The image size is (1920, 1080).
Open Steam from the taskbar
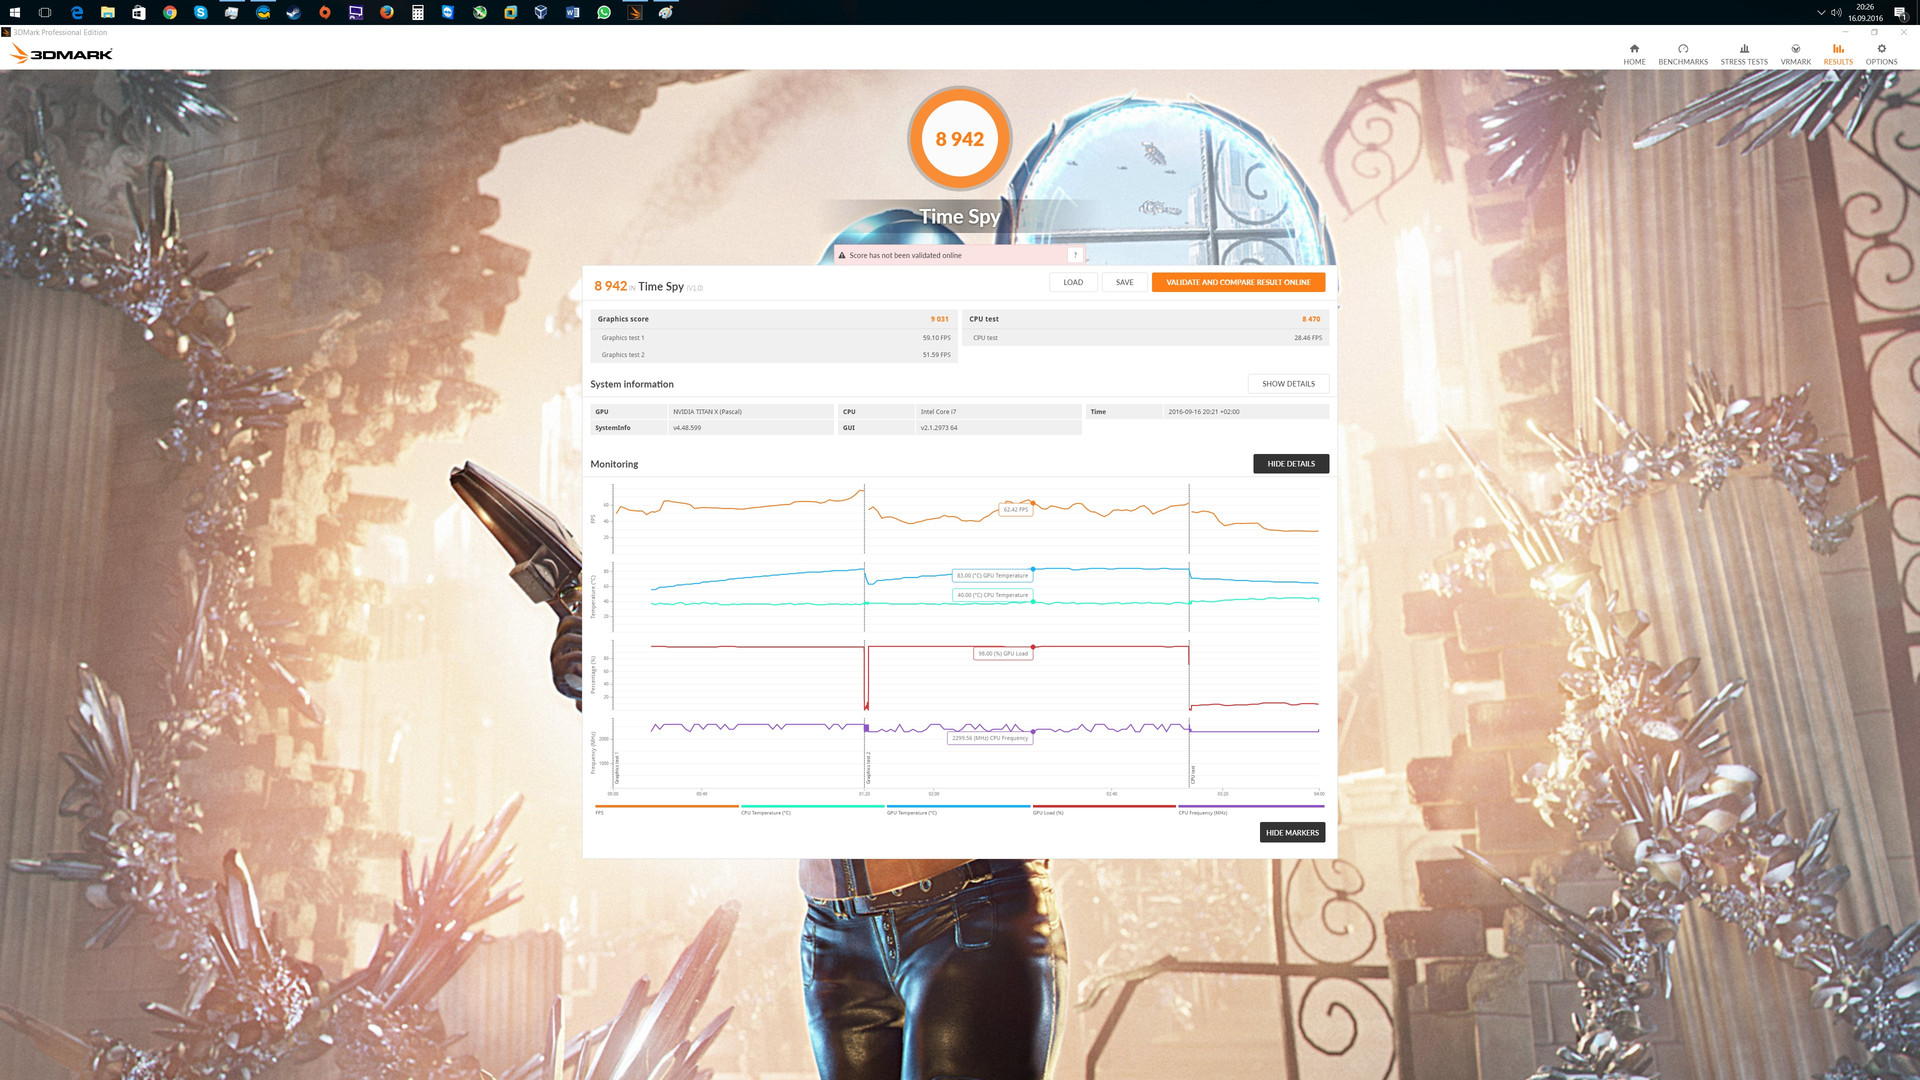click(x=294, y=12)
